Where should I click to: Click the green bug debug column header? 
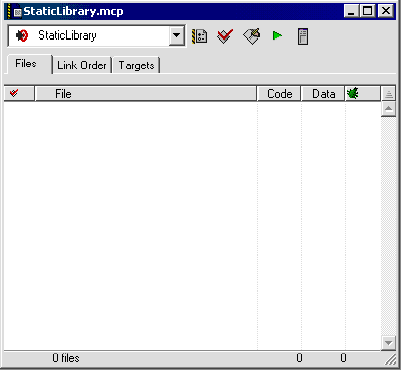tap(362, 93)
